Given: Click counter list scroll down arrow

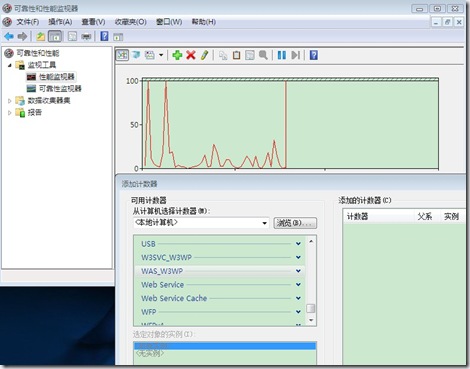Looking at the screenshot, I should 311,320.
